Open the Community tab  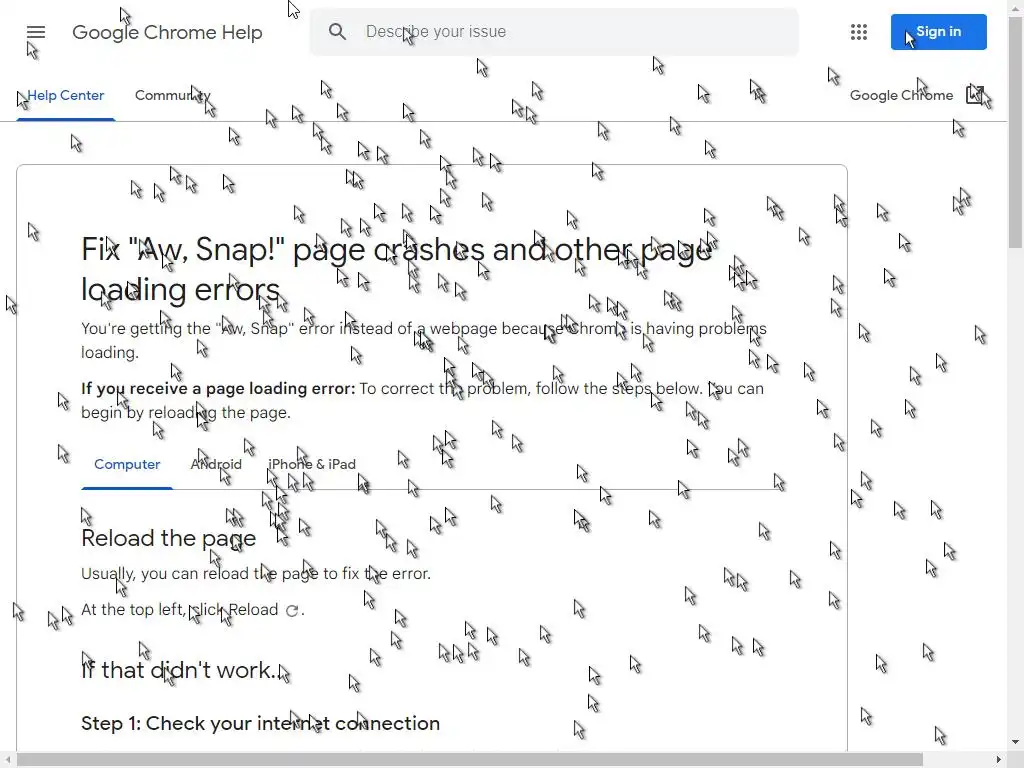(172, 95)
